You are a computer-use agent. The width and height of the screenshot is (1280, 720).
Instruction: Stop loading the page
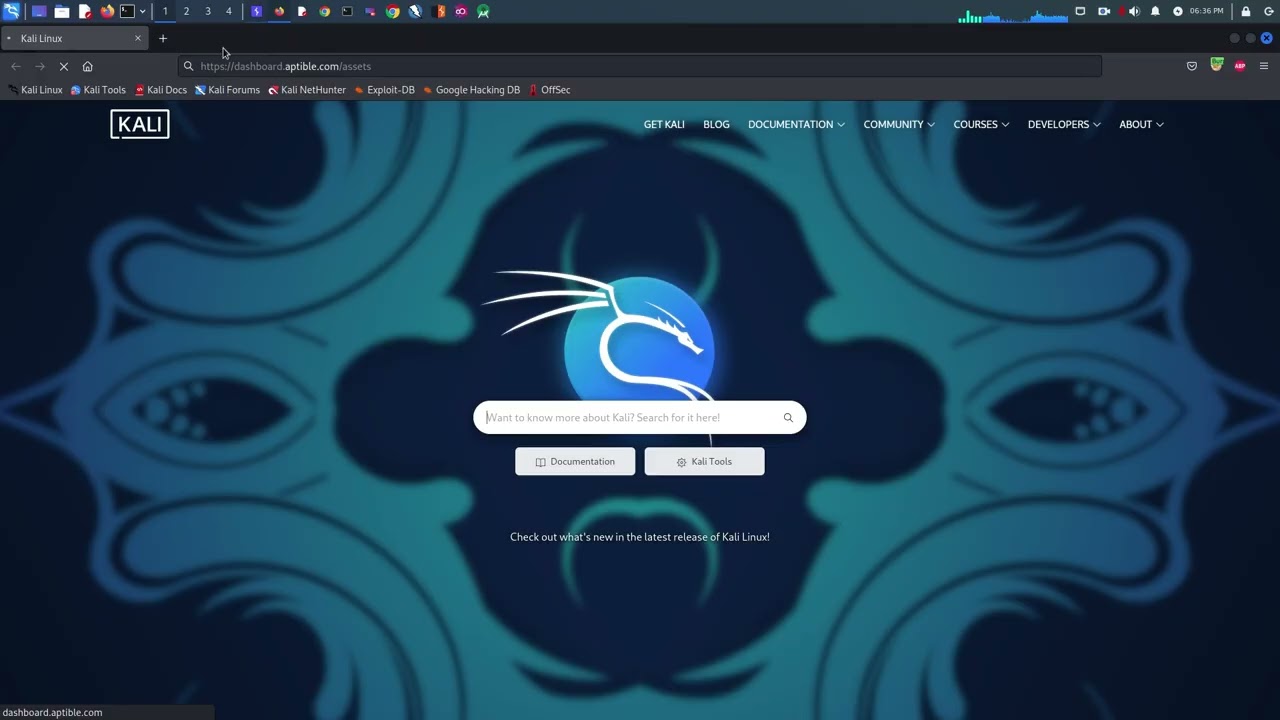point(63,66)
